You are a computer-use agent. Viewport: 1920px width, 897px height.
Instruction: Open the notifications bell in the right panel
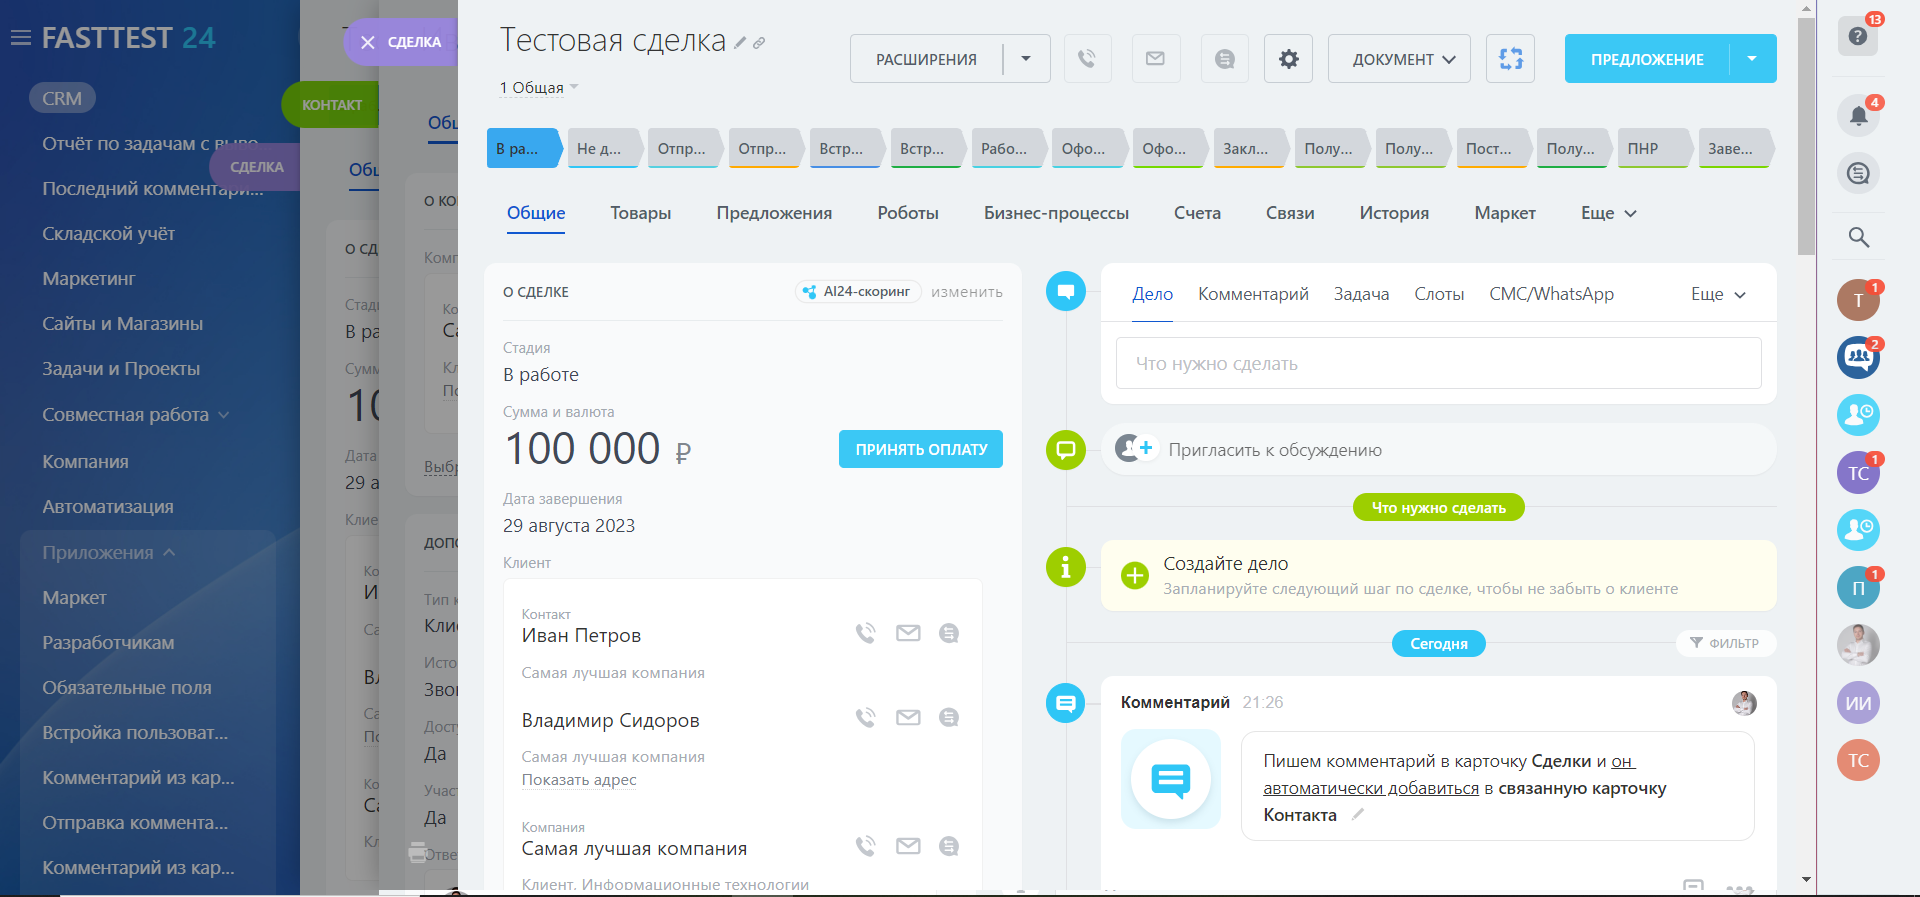click(x=1858, y=116)
